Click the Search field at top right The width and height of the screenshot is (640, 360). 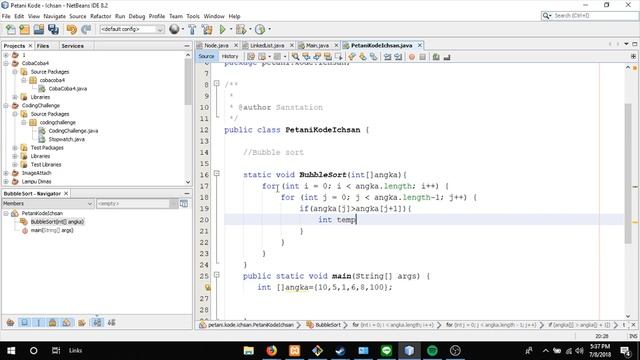coord(590,16)
